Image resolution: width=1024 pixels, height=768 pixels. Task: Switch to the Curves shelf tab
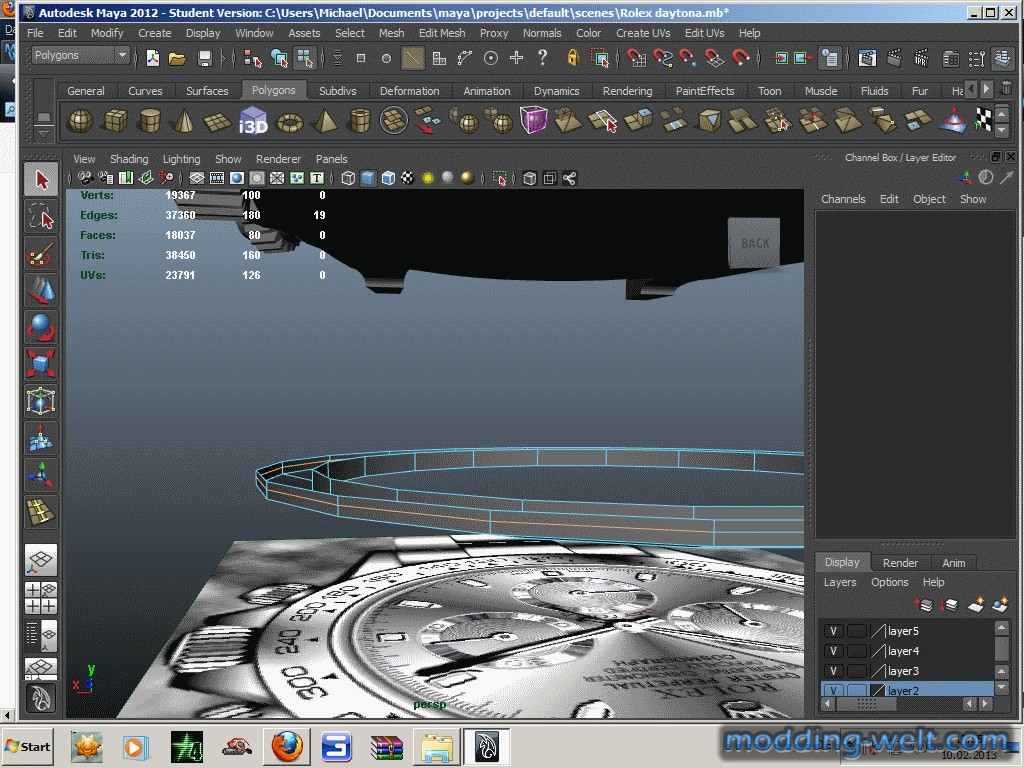tap(145, 91)
